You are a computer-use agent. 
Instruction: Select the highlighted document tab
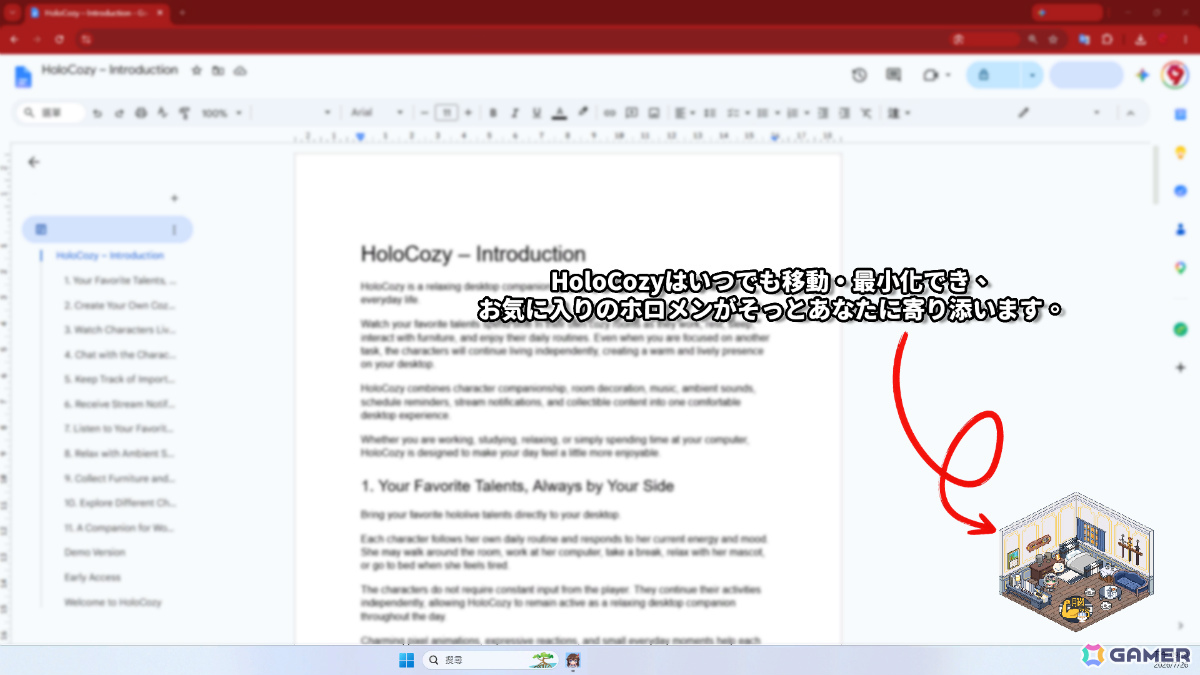click(107, 230)
